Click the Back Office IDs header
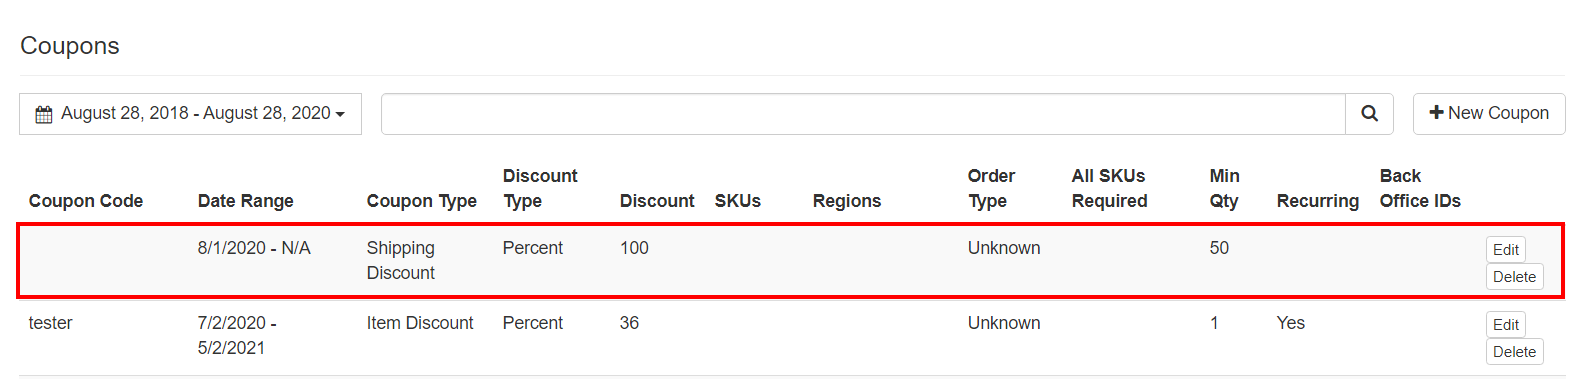This screenshot has height=379, width=1577. click(1420, 188)
